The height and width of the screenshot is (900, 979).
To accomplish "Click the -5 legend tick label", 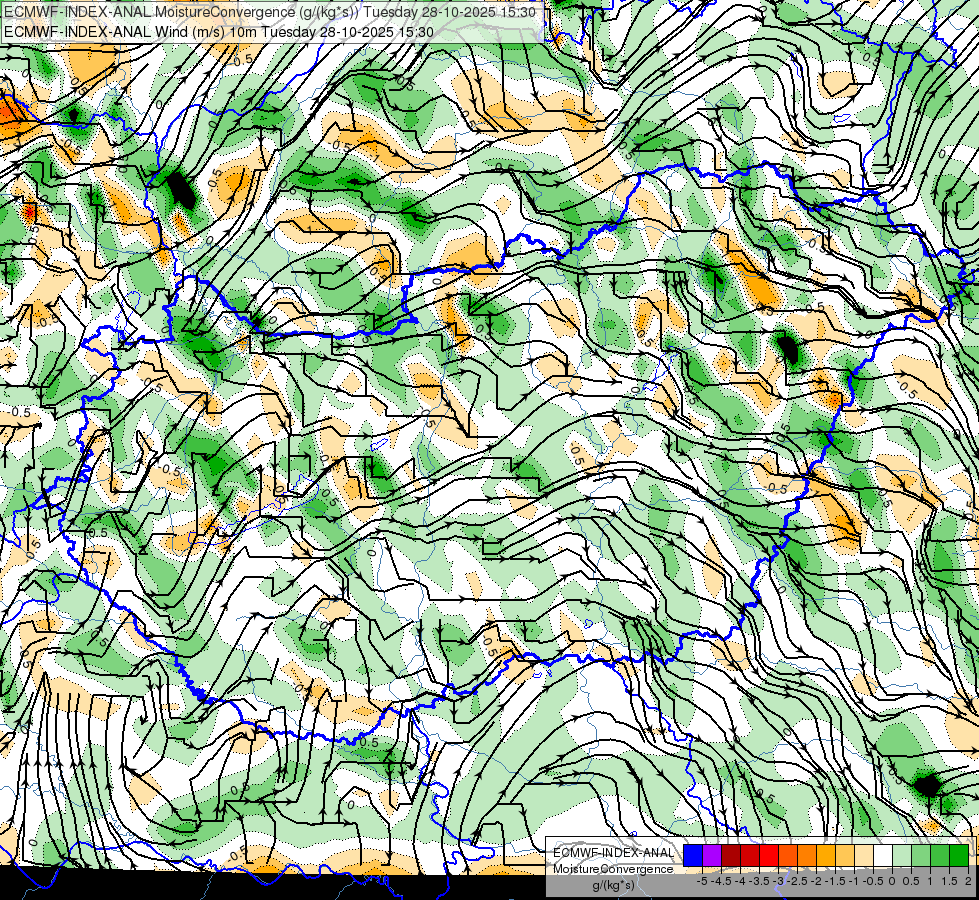I will [x=702, y=881].
